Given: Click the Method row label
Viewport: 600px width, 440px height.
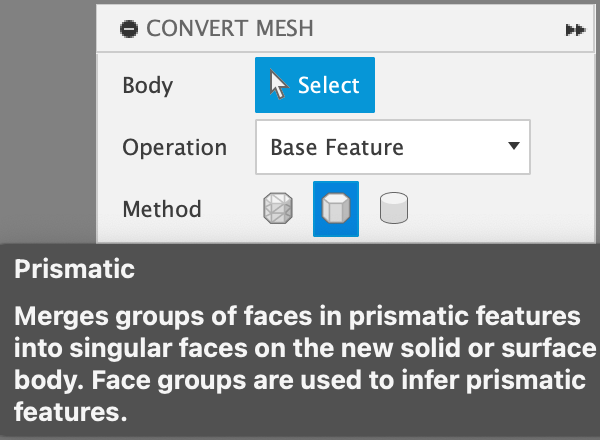Looking at the screenshot, I should (161, 209).
